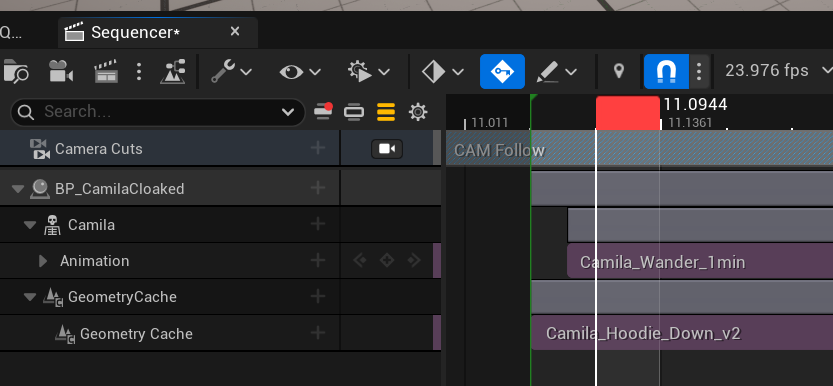
Task: Open the sequence hierarchy icon in toolbar
Action: (x=173, y=71)
